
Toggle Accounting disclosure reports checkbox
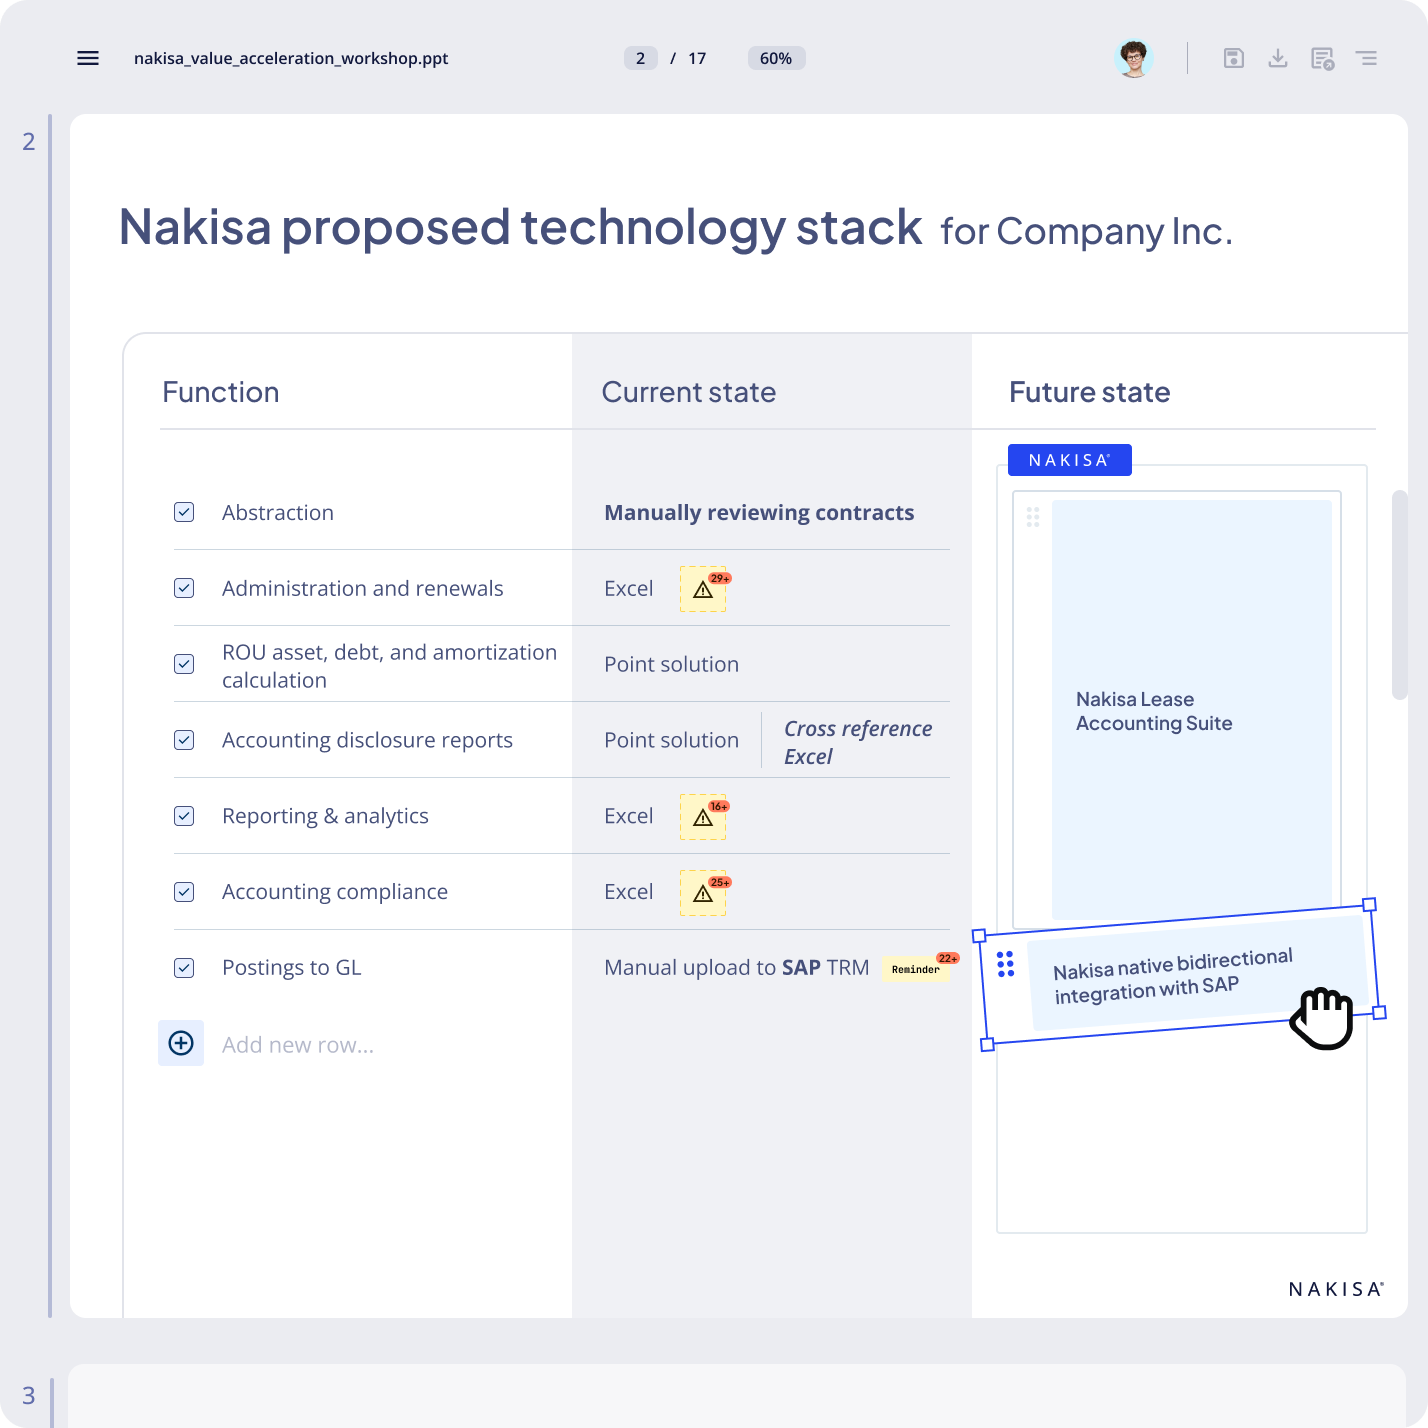[x=184, y=740]
